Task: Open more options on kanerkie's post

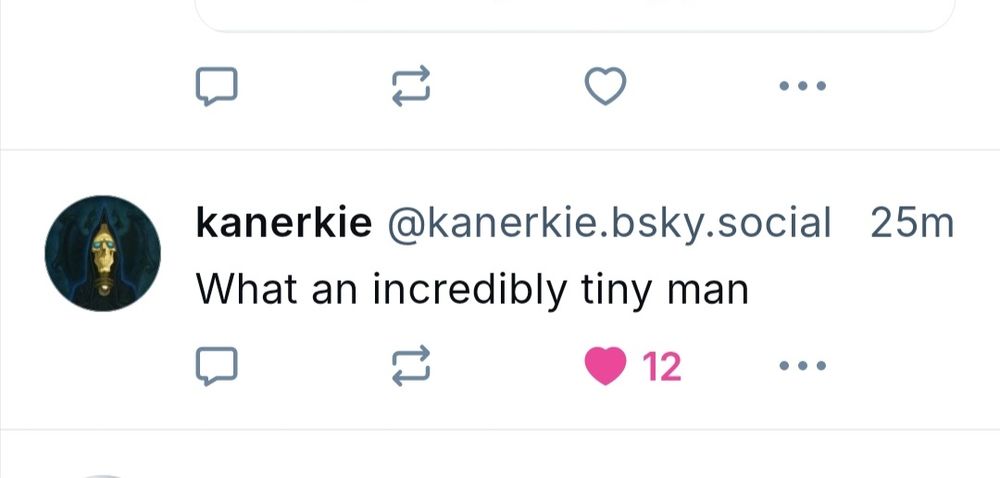Action: pyautogui.click(x=803, y=366)
